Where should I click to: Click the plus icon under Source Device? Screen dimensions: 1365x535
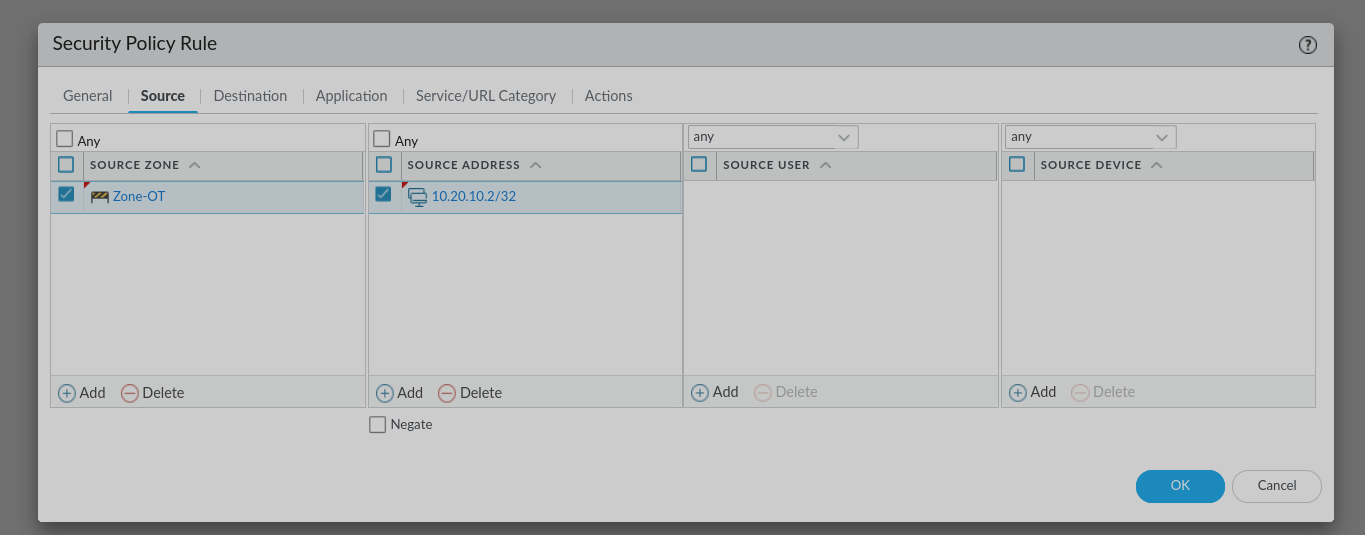[1018, 392]
